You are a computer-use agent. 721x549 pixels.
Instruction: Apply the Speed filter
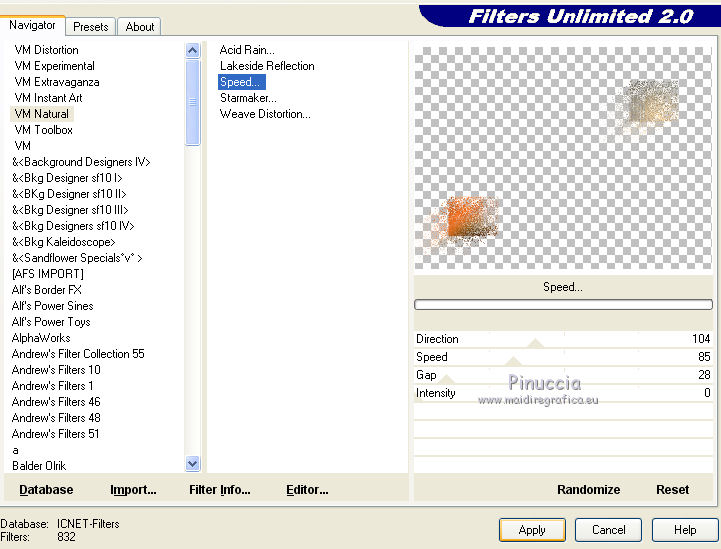pyautogui.click(x=532, y=530)
